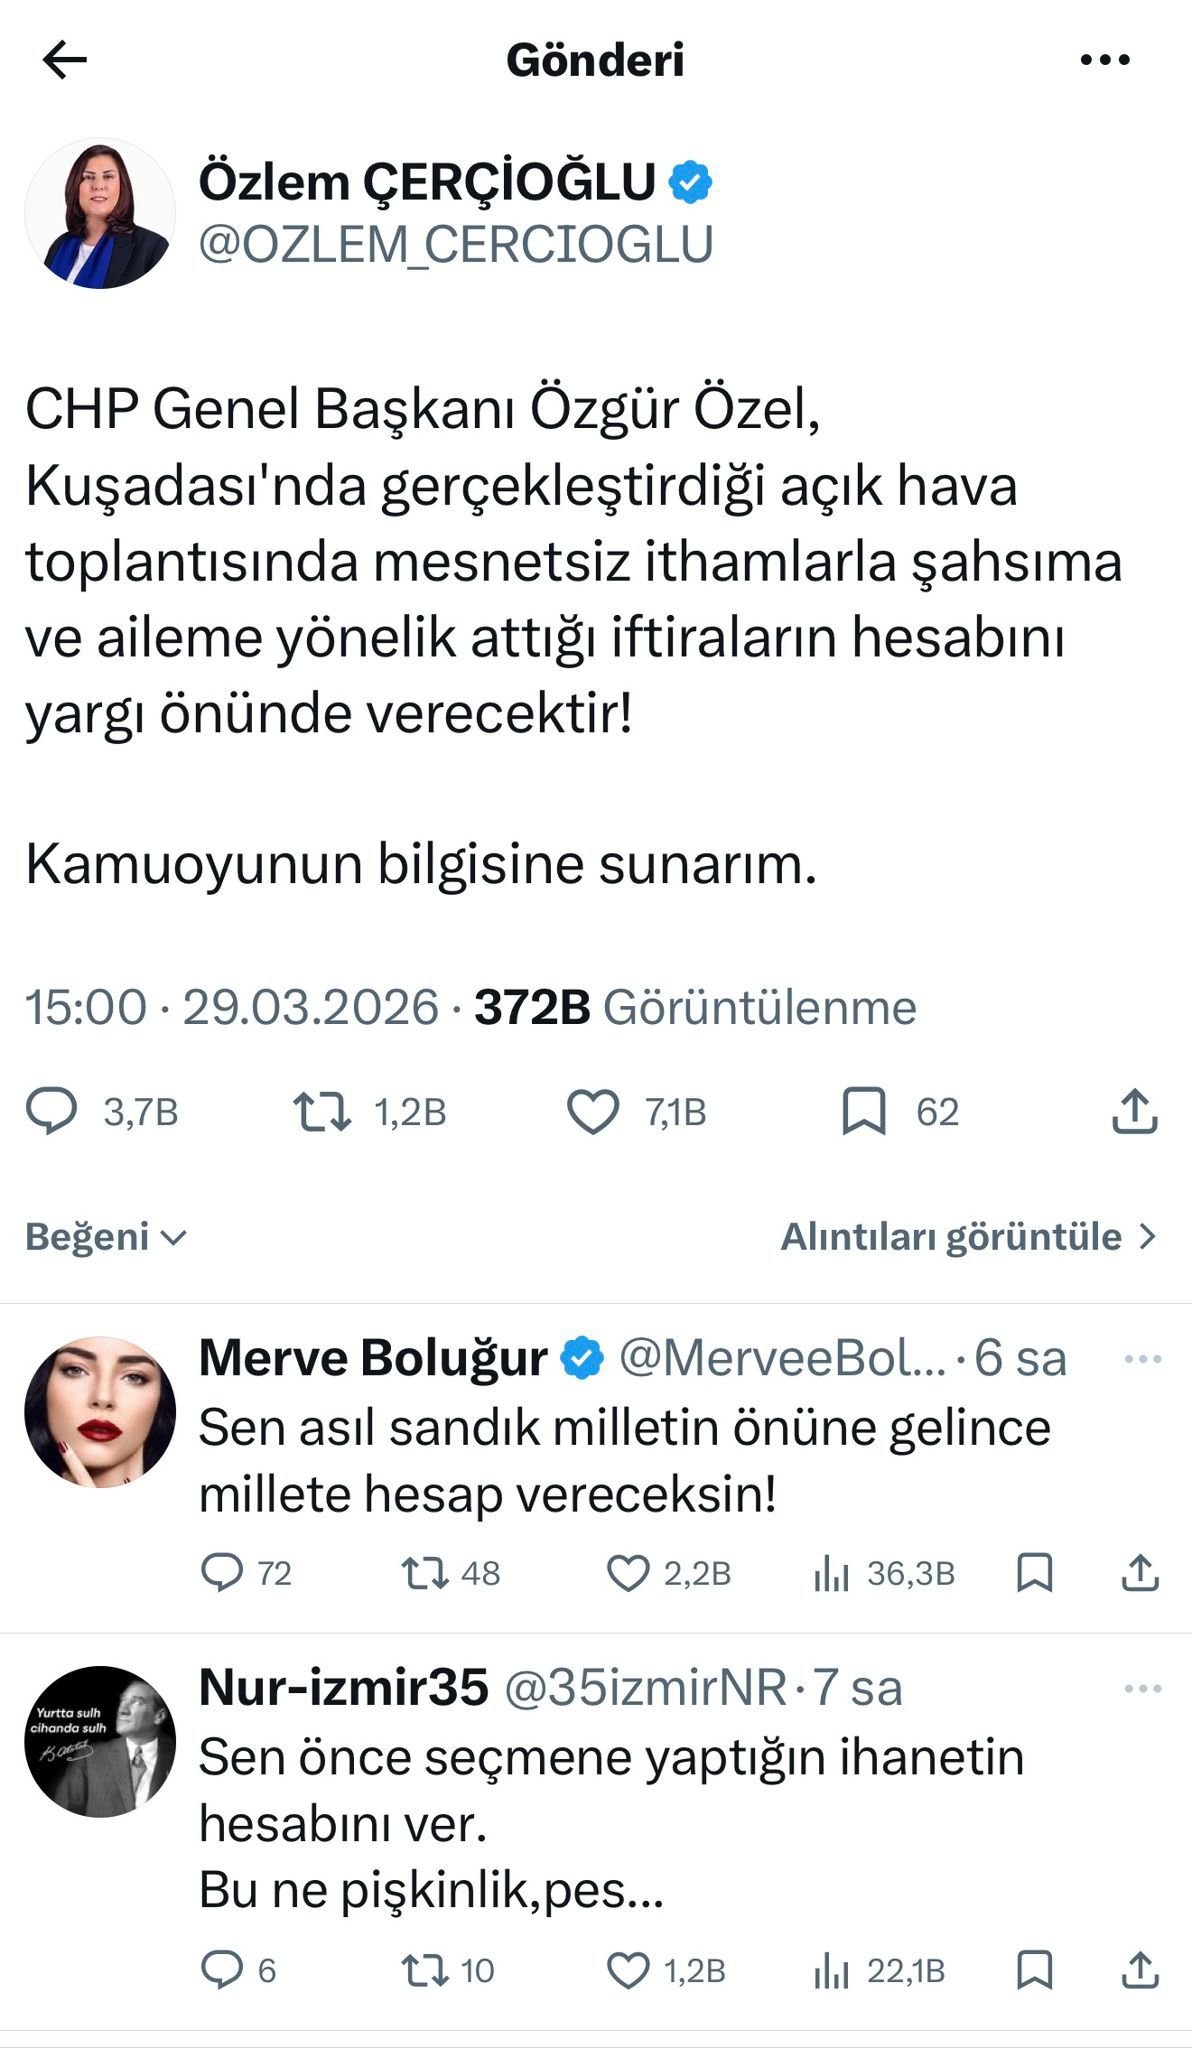The image size is (1192, 2048).
Task: Open more options on Merve Boluğur's reply
Action: click(x=1142, y=1359)
